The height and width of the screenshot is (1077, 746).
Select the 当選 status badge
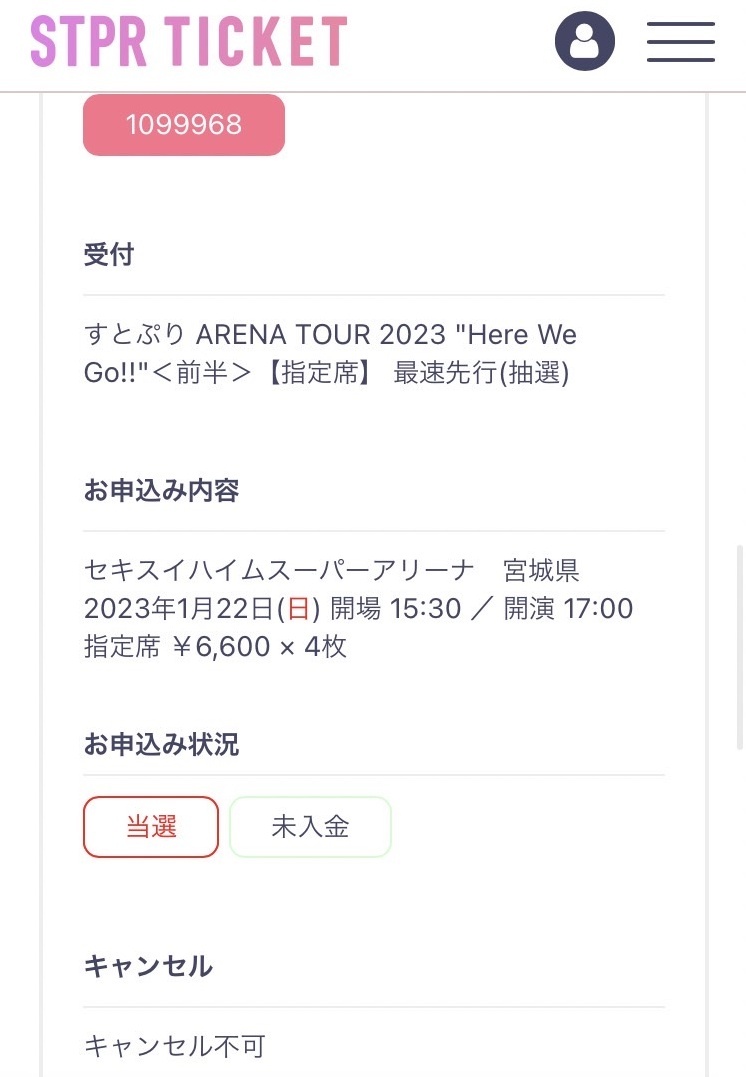tap(151, 827)
